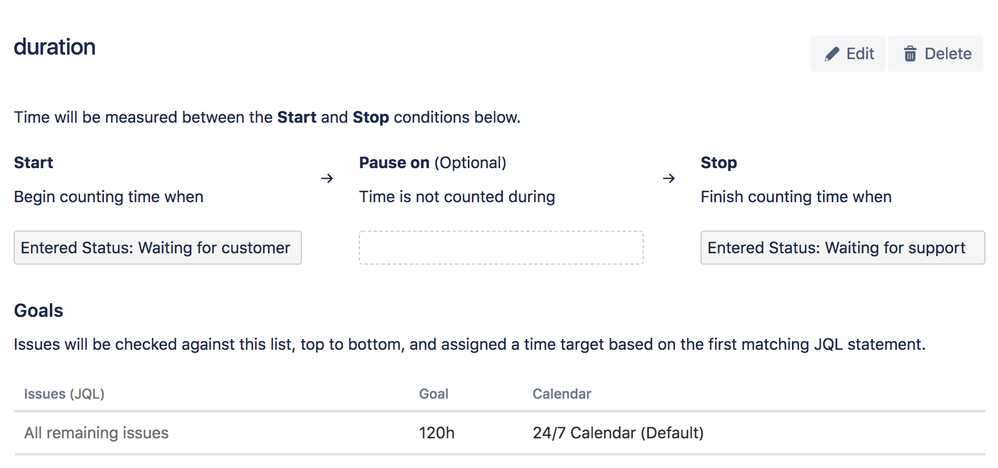This screenshot has width=998, height=468.
Task: Click the arrow between Start and Pause on
Action: [x=327, y=178]
